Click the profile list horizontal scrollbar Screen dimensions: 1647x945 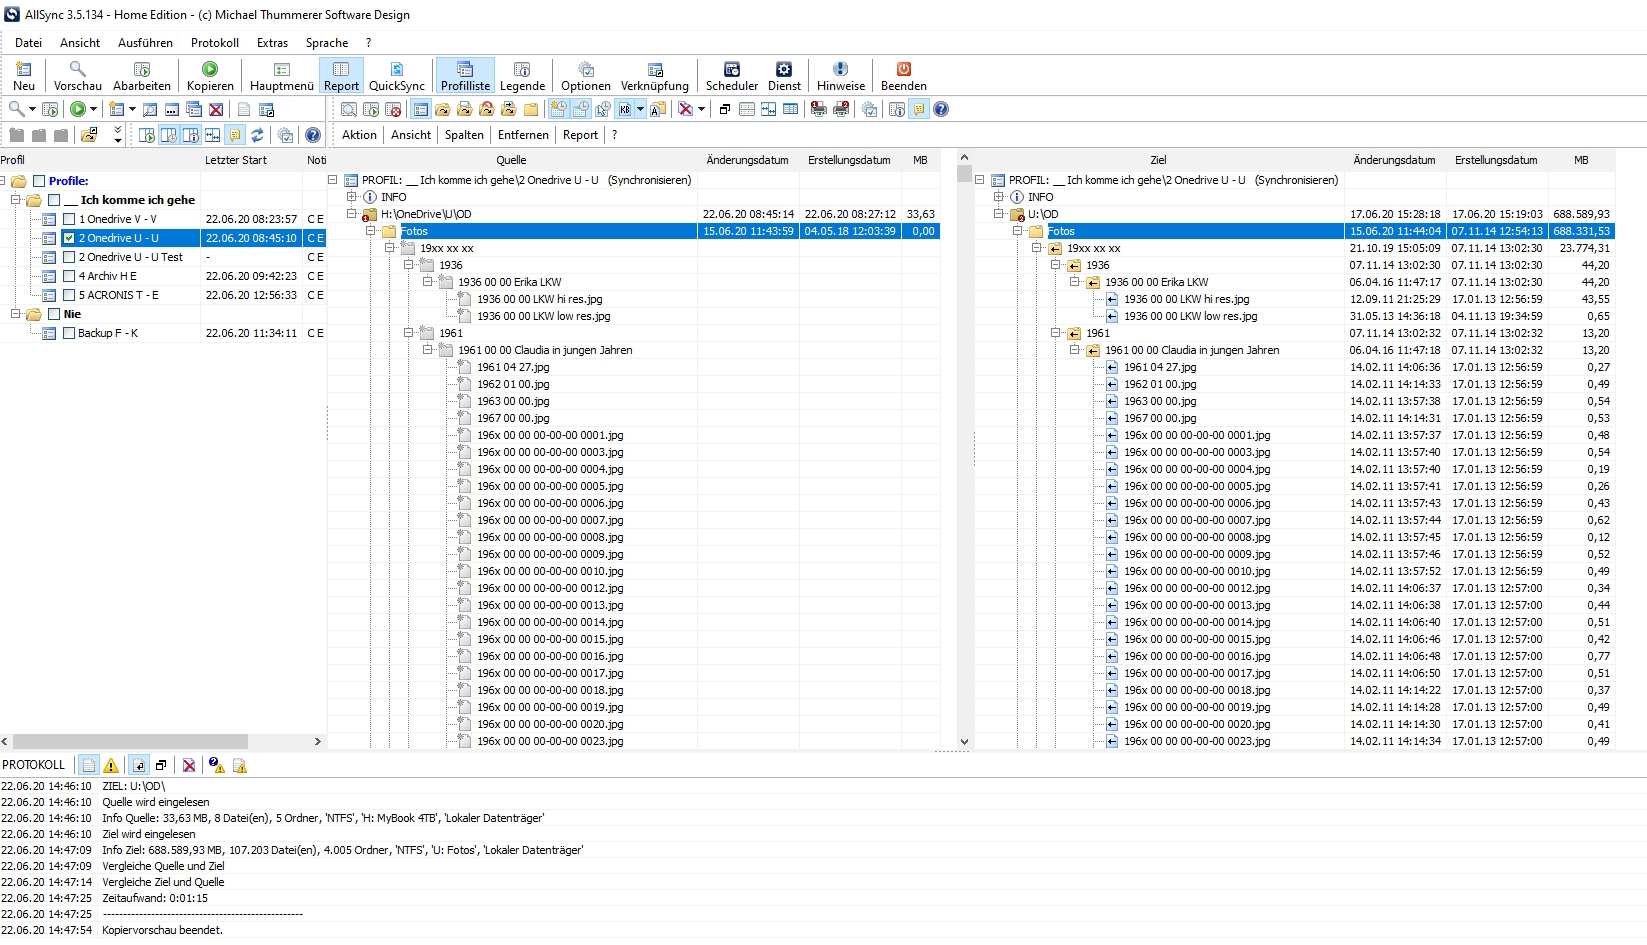pos(130,742)
